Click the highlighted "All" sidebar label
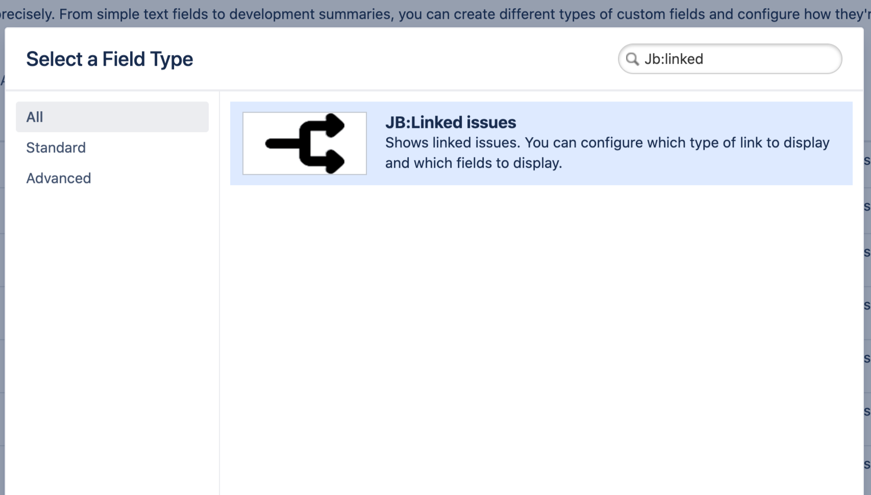Viewport: 871px width, 495px height. pos(35,117)
